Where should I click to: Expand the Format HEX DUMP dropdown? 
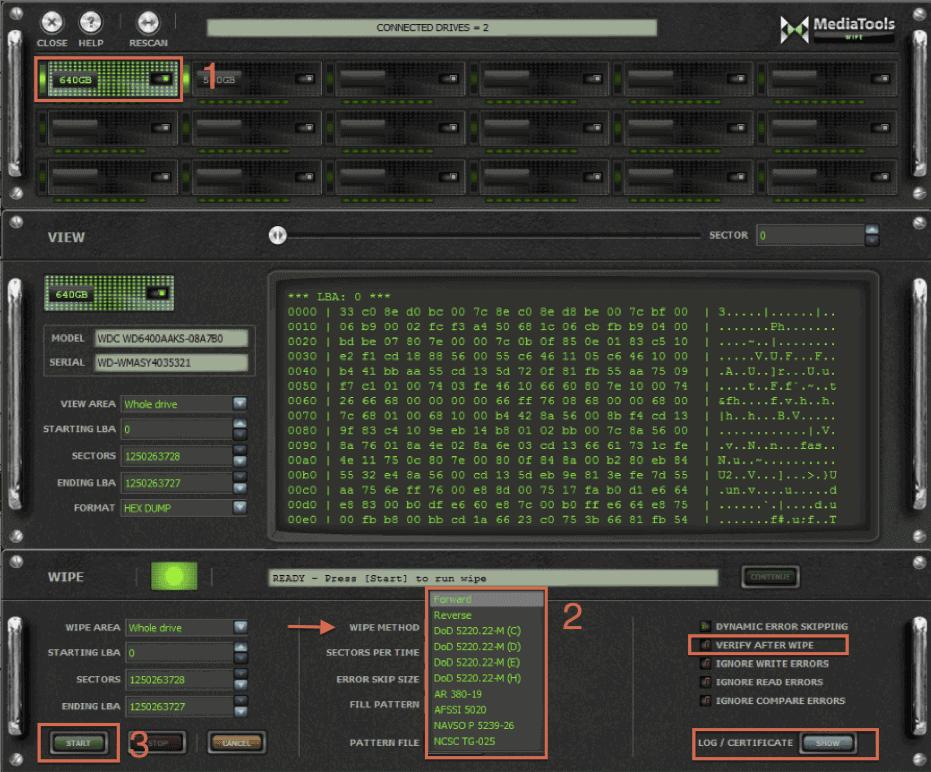239,508
